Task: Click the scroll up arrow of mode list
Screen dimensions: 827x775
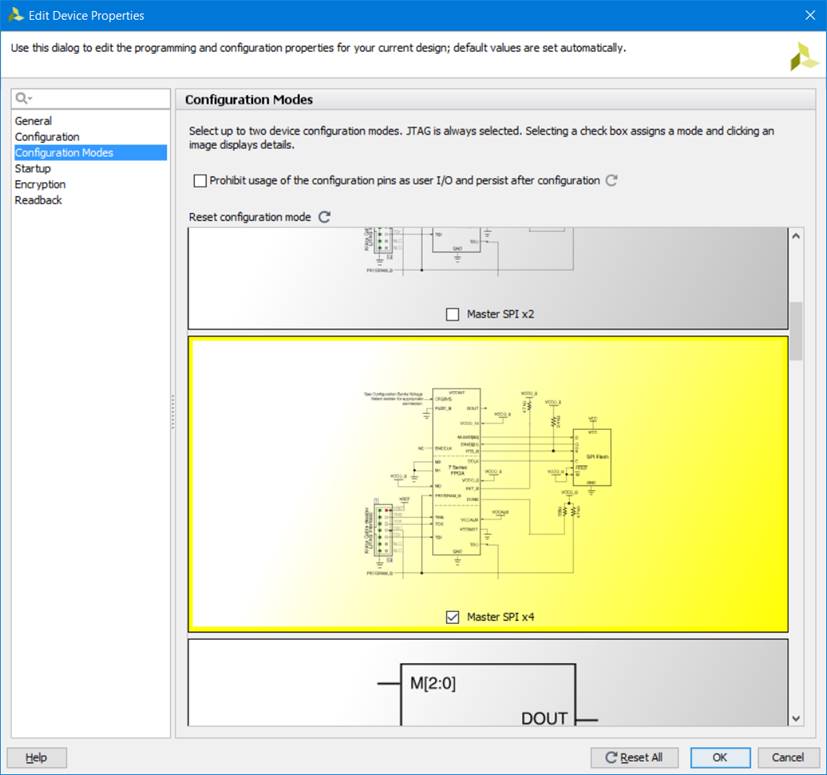Action: coord(796,237)
